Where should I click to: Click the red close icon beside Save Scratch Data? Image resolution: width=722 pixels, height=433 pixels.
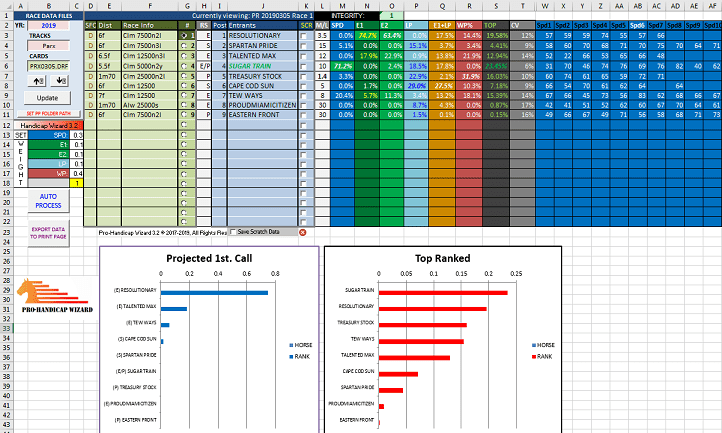pyautogui.click(x=305, y=232)
